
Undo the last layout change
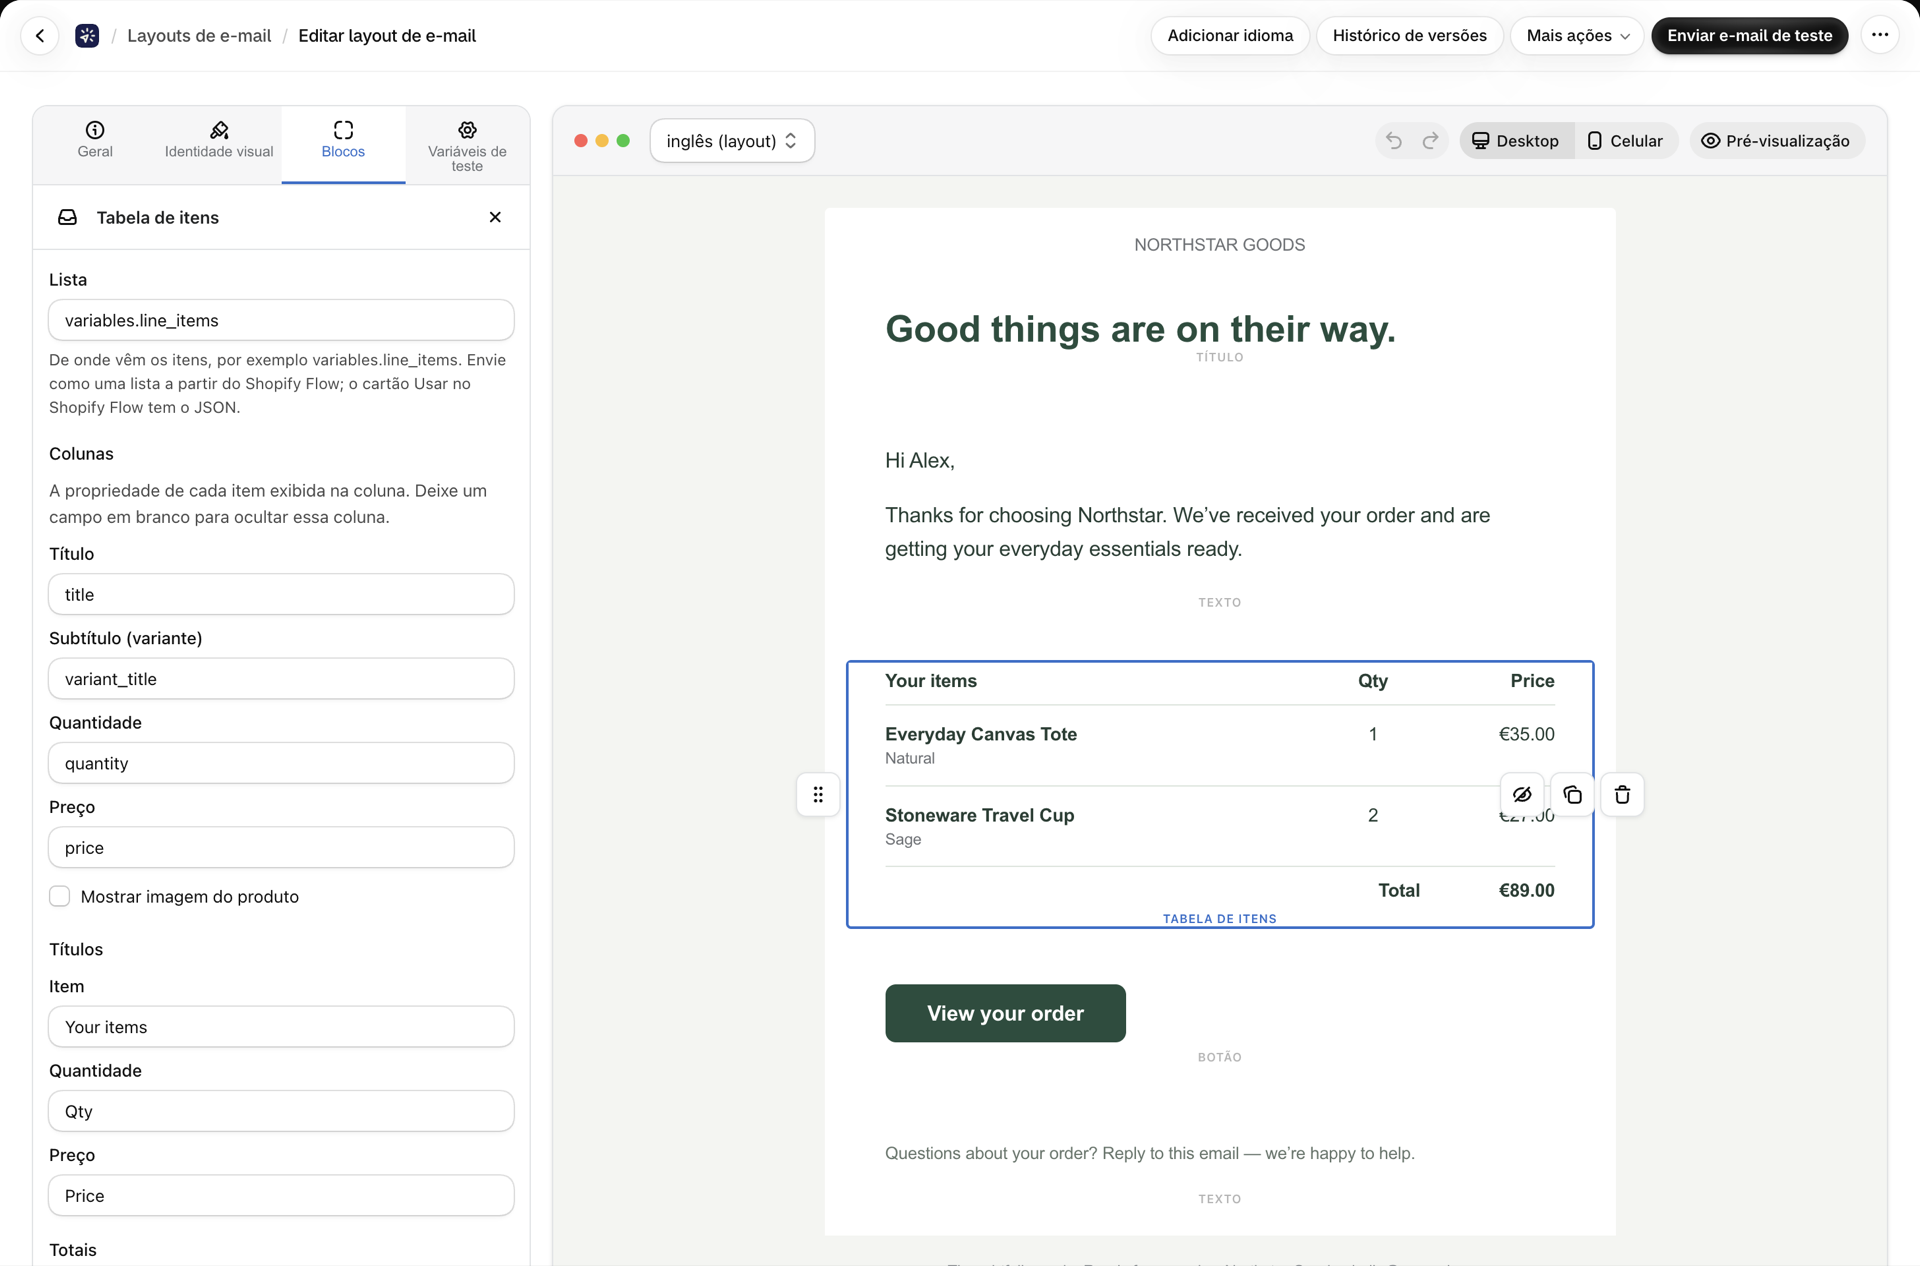(x=1394, y=141)
